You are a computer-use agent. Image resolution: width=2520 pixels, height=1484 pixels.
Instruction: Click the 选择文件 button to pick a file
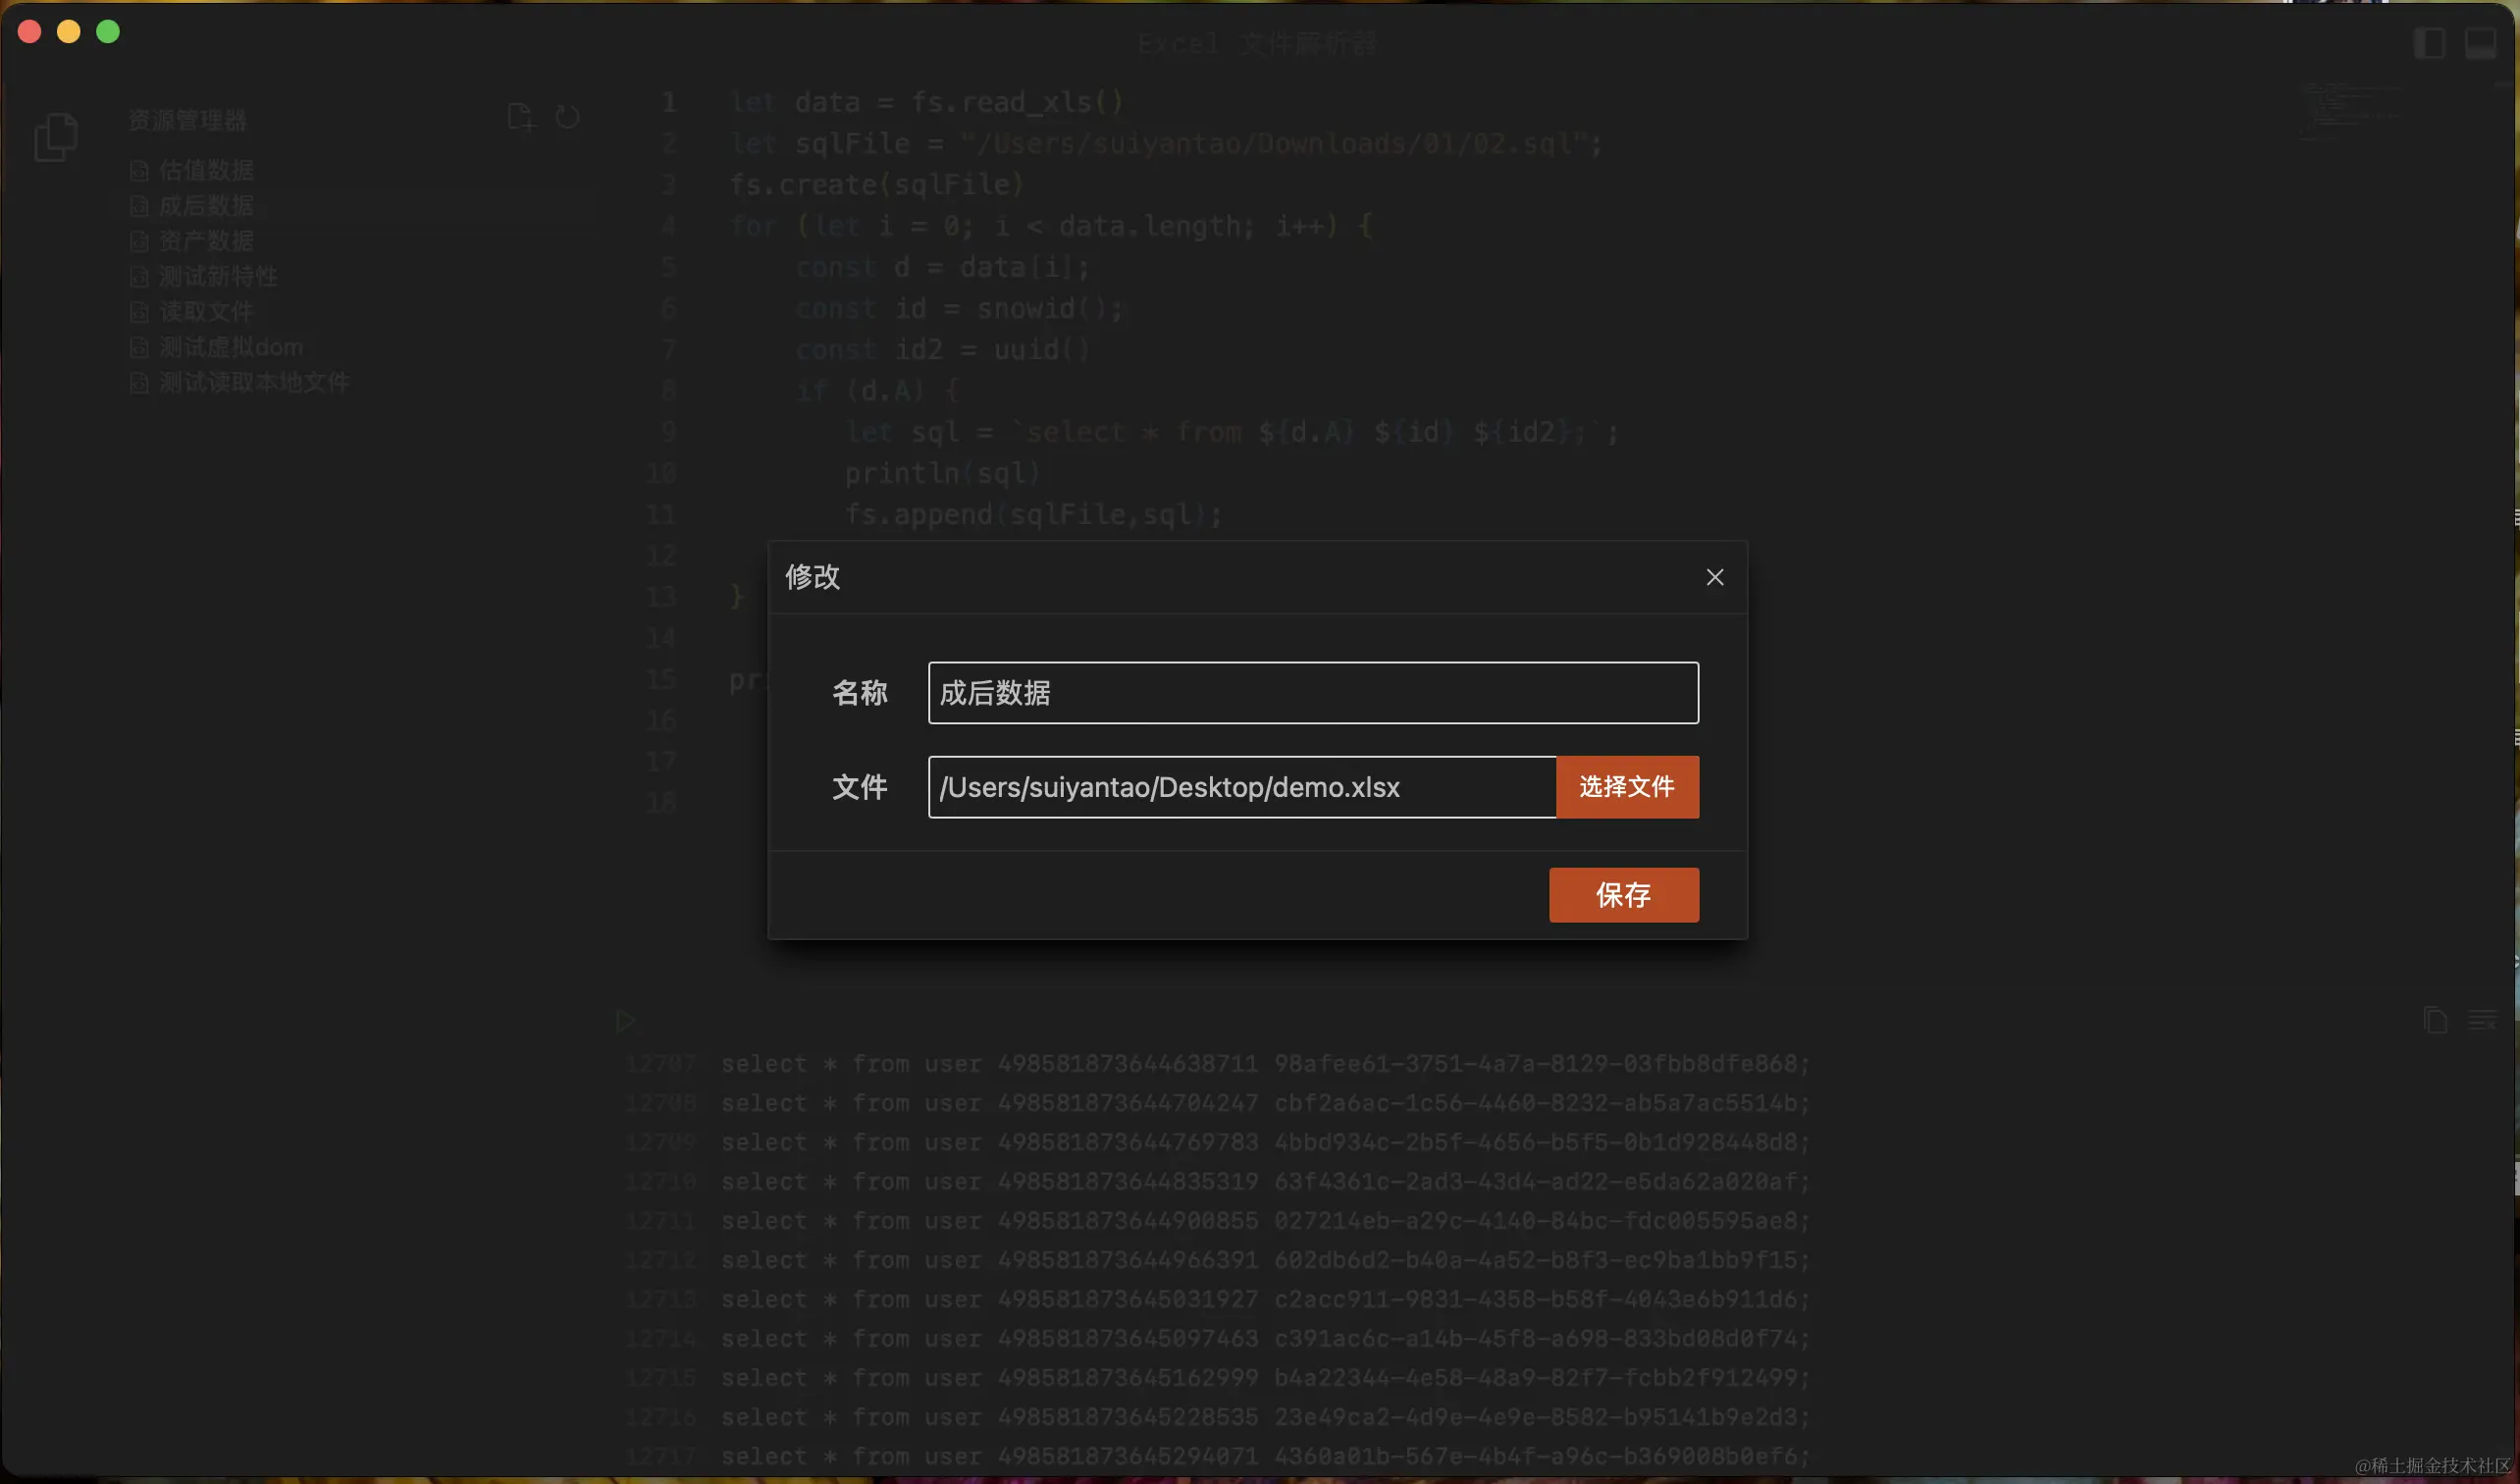point(1626,787)
